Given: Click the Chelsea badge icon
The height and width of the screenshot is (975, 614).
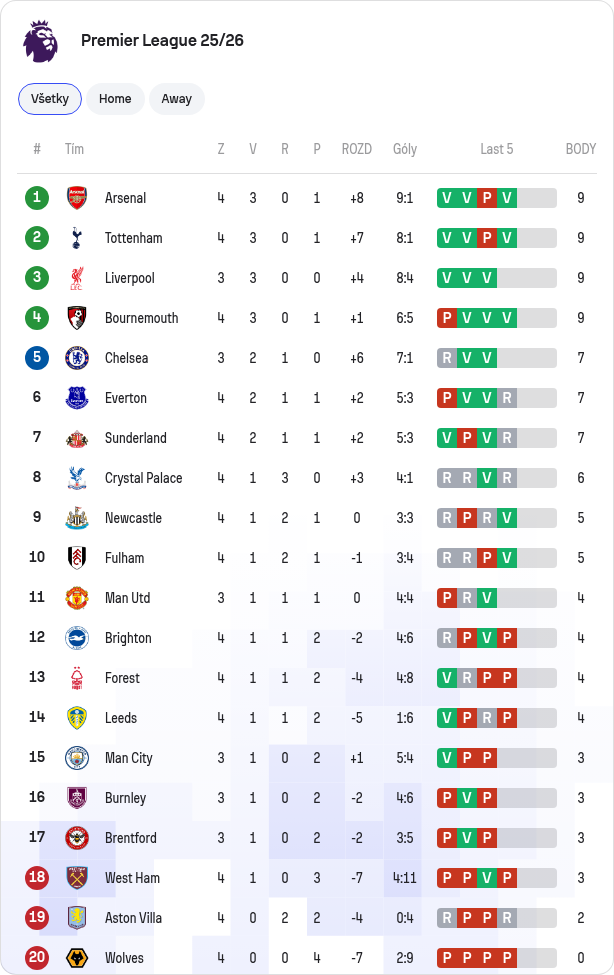Looking at the screenshot, I should coord(77,358).
